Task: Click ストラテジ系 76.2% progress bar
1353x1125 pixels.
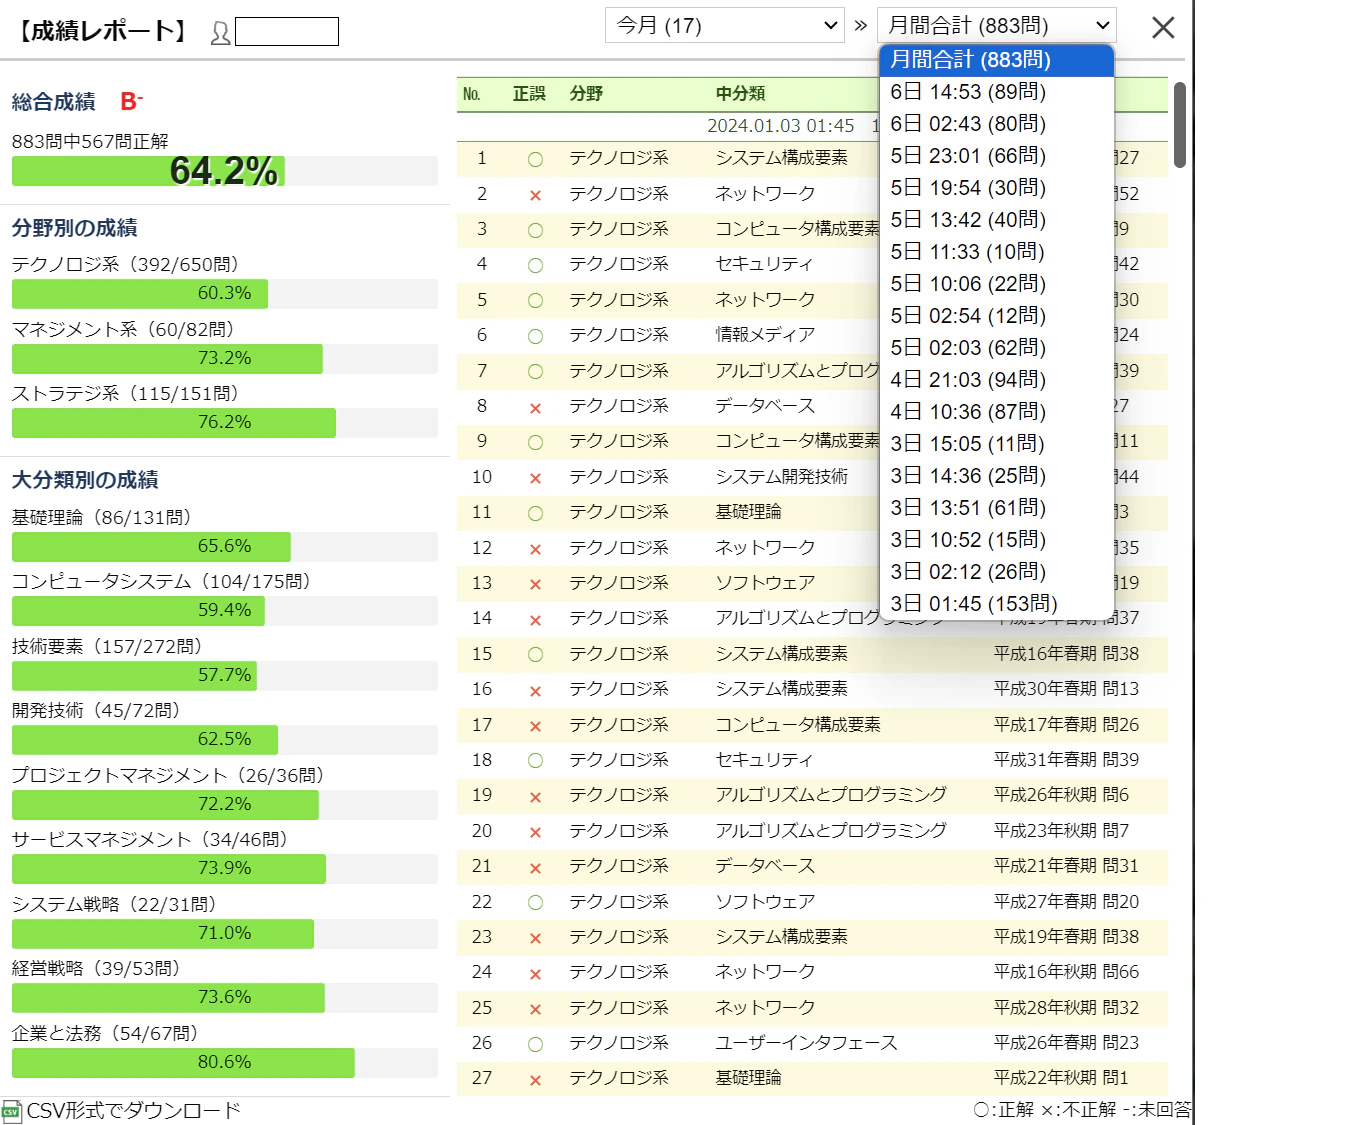Action: (225, 423)
